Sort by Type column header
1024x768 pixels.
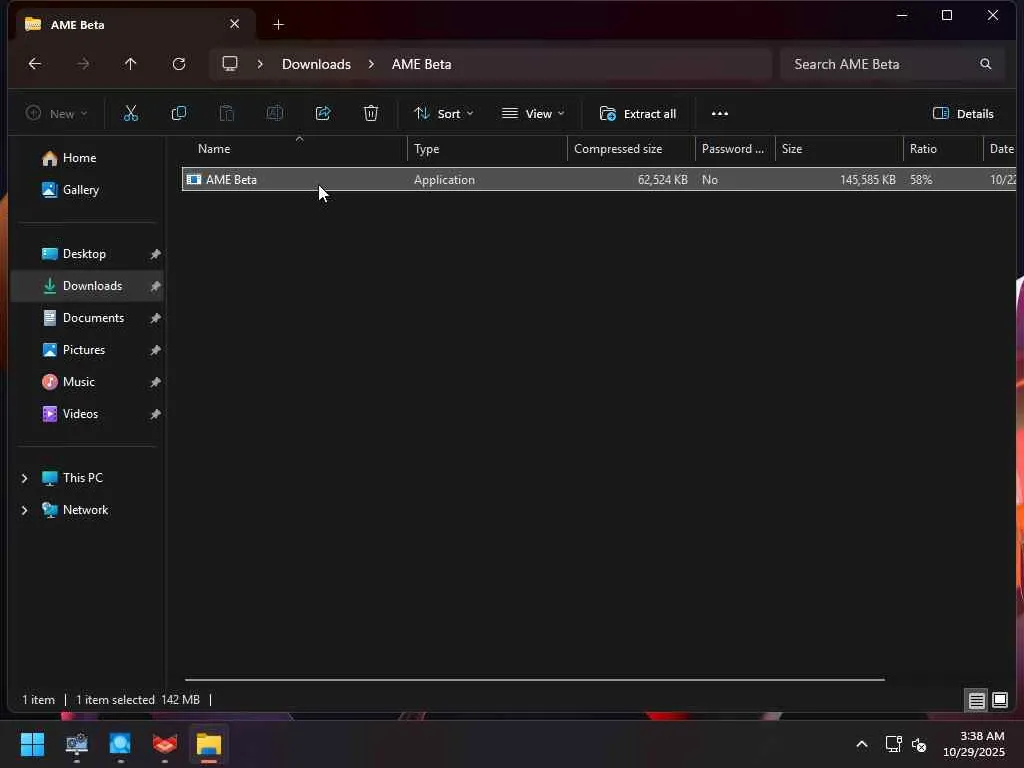click(x=487, y=149)
